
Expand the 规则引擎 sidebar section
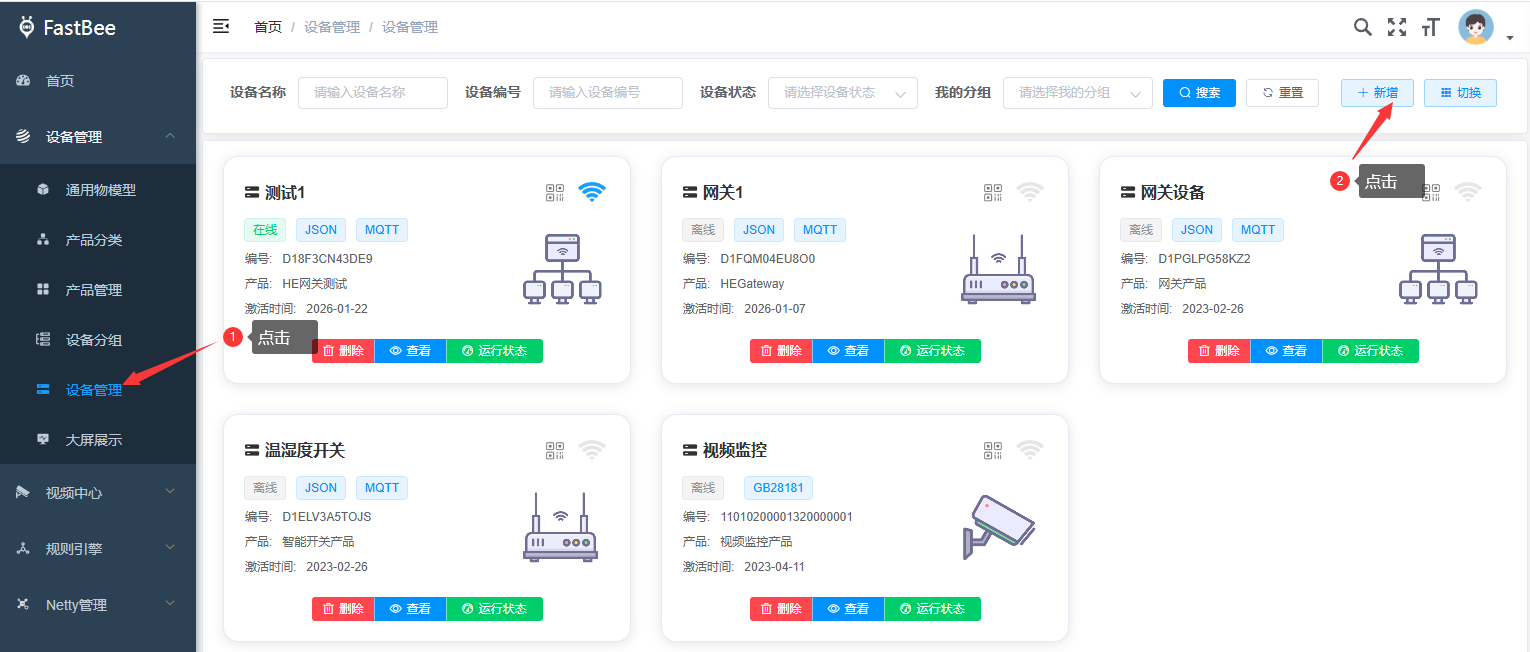(97, 548)
